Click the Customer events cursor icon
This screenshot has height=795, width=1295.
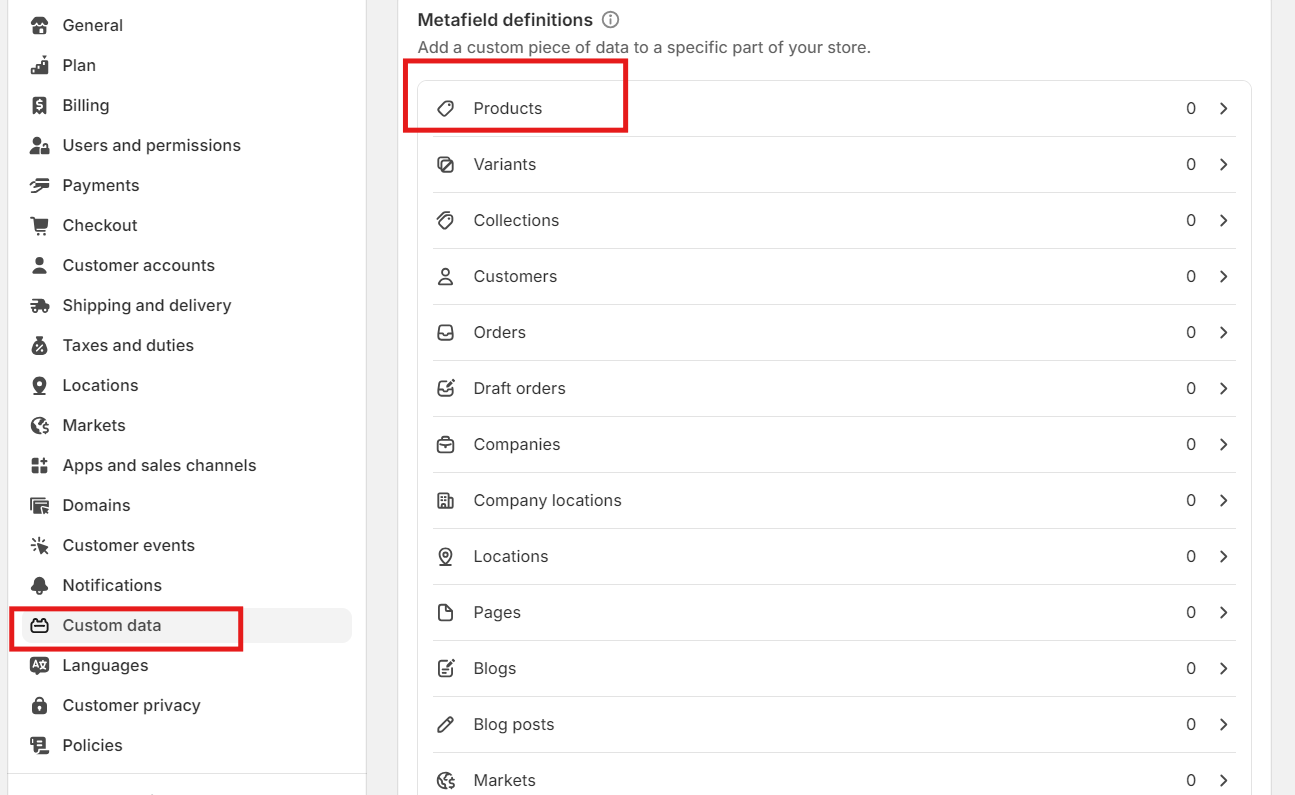point(40,545)
